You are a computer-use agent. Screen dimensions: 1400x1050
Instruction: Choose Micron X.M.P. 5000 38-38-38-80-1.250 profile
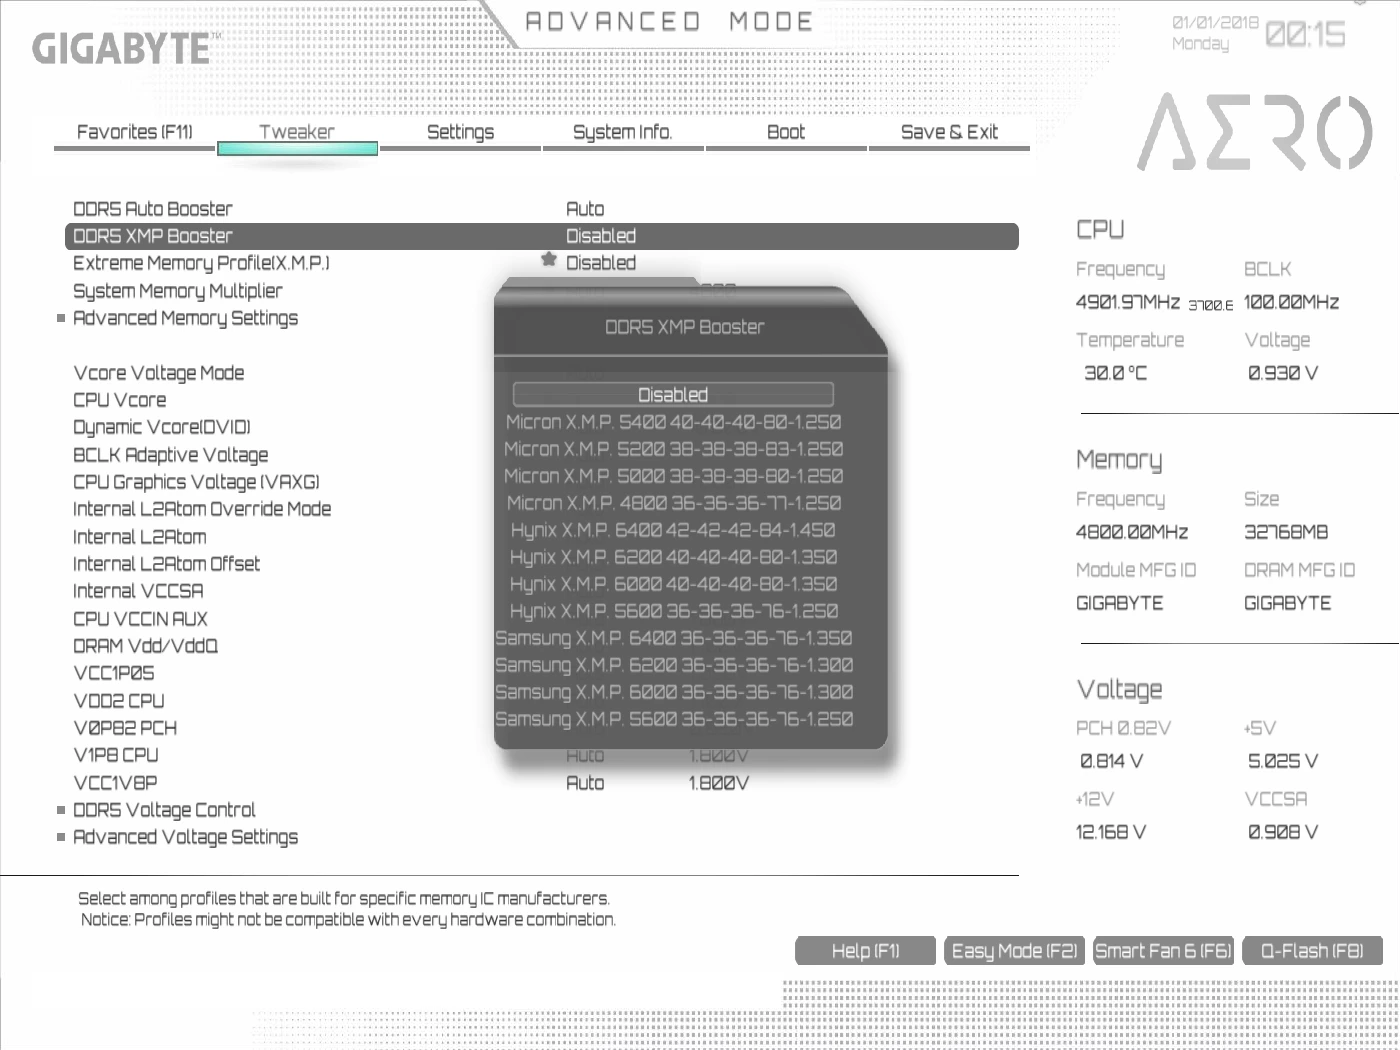point(673,476)
